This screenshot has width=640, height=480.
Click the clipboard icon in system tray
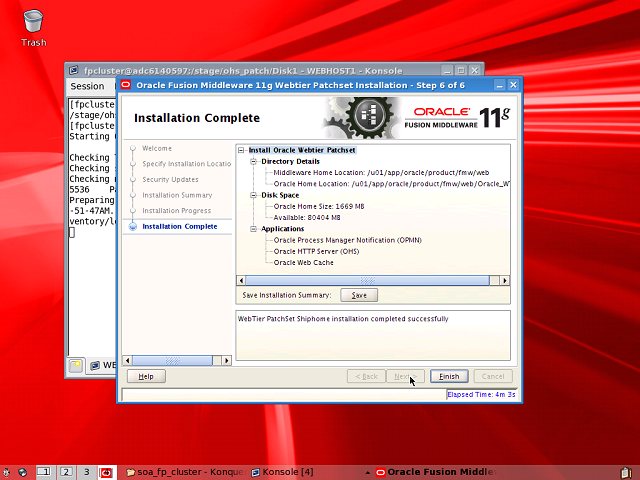click(x=625, y=473)
